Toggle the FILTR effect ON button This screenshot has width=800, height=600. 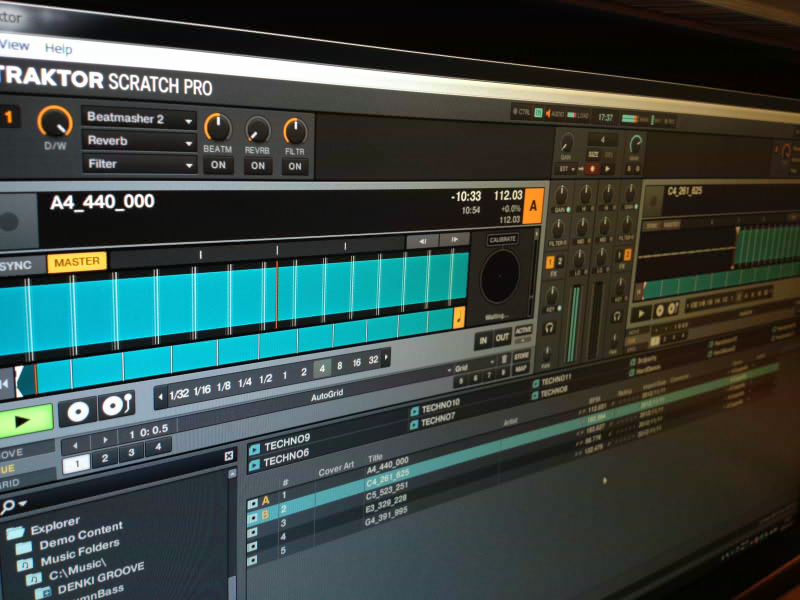(x=294, y=166)
